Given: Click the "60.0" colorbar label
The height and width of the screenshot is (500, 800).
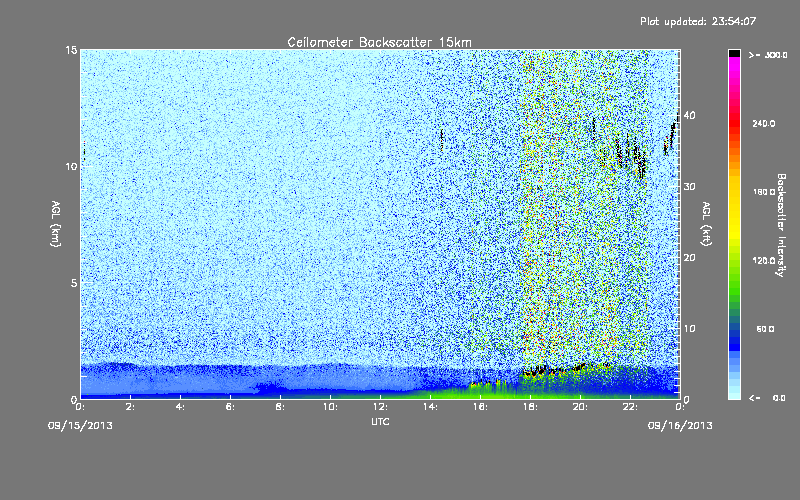Looking at the screenshot, I should point(765,329).
